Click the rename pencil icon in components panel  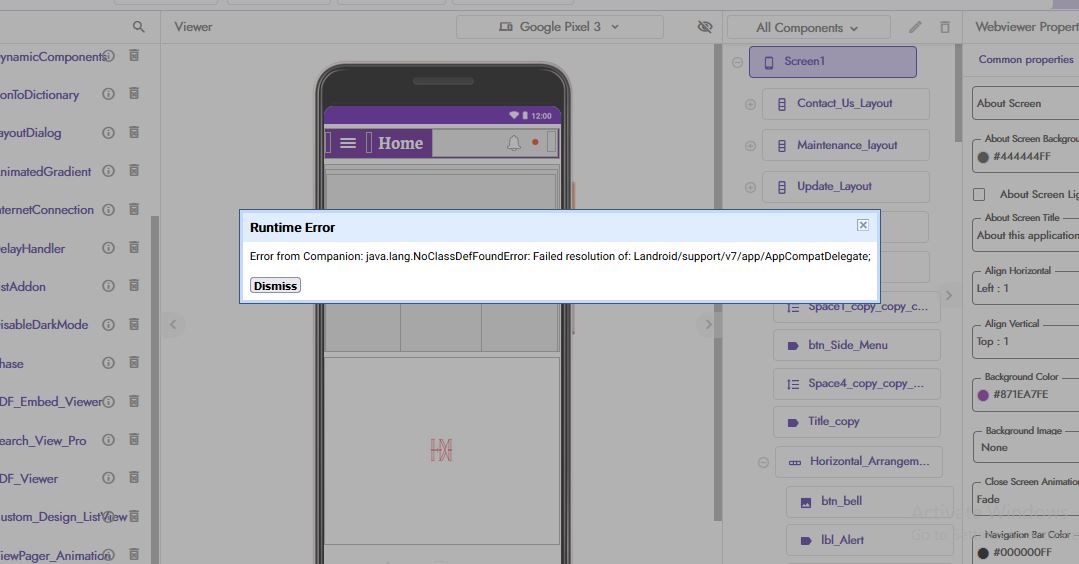(915, 27)
